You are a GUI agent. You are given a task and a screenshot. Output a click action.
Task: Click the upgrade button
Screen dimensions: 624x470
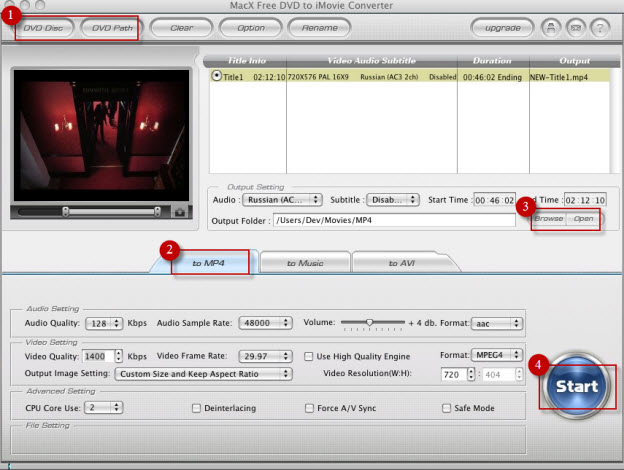tap(503, 28)
